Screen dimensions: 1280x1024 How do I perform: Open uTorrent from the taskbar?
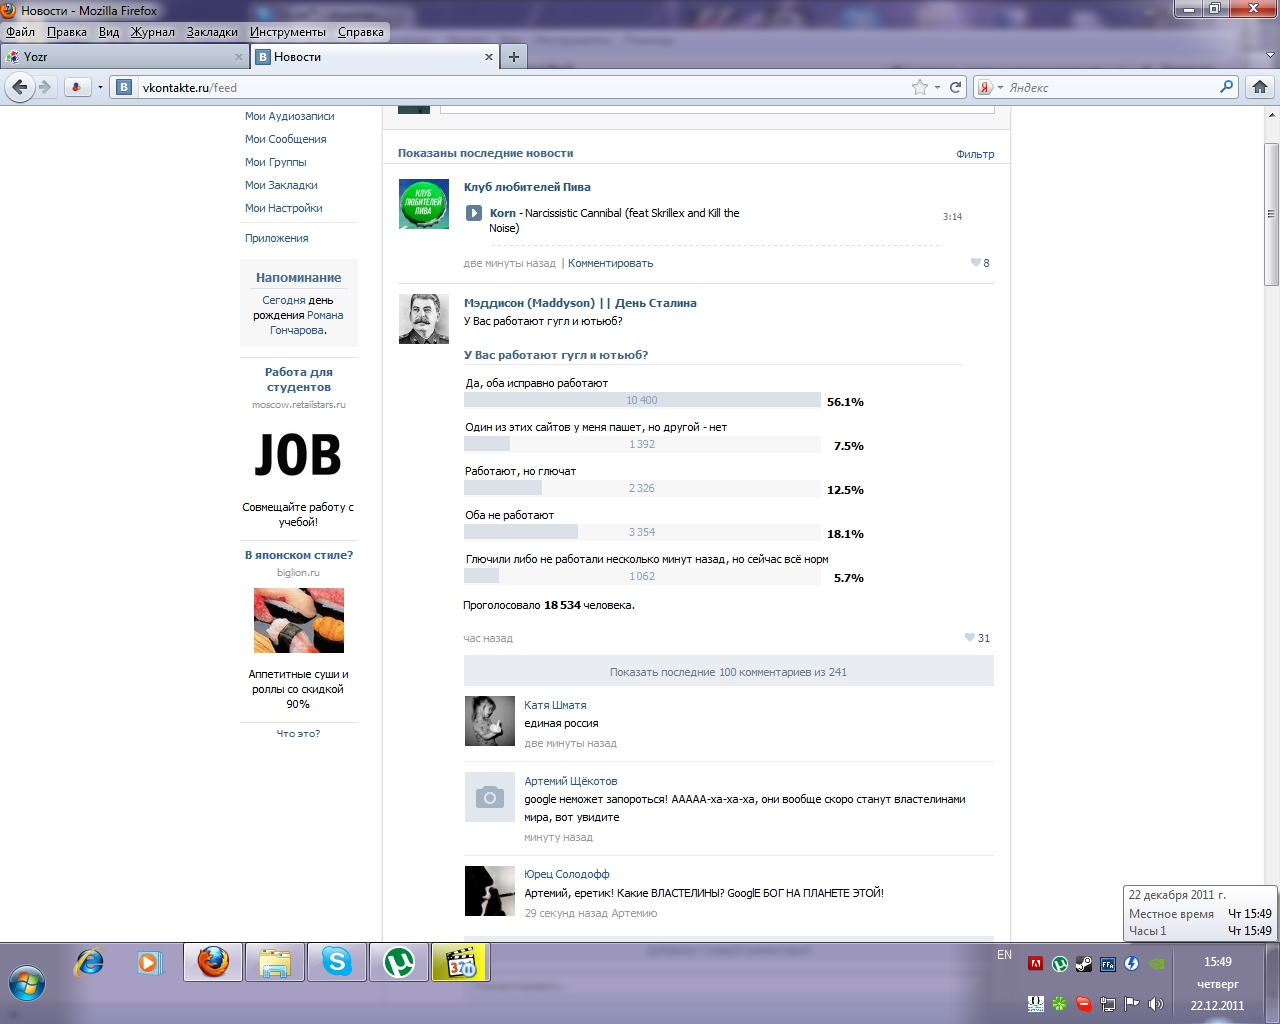399,962
